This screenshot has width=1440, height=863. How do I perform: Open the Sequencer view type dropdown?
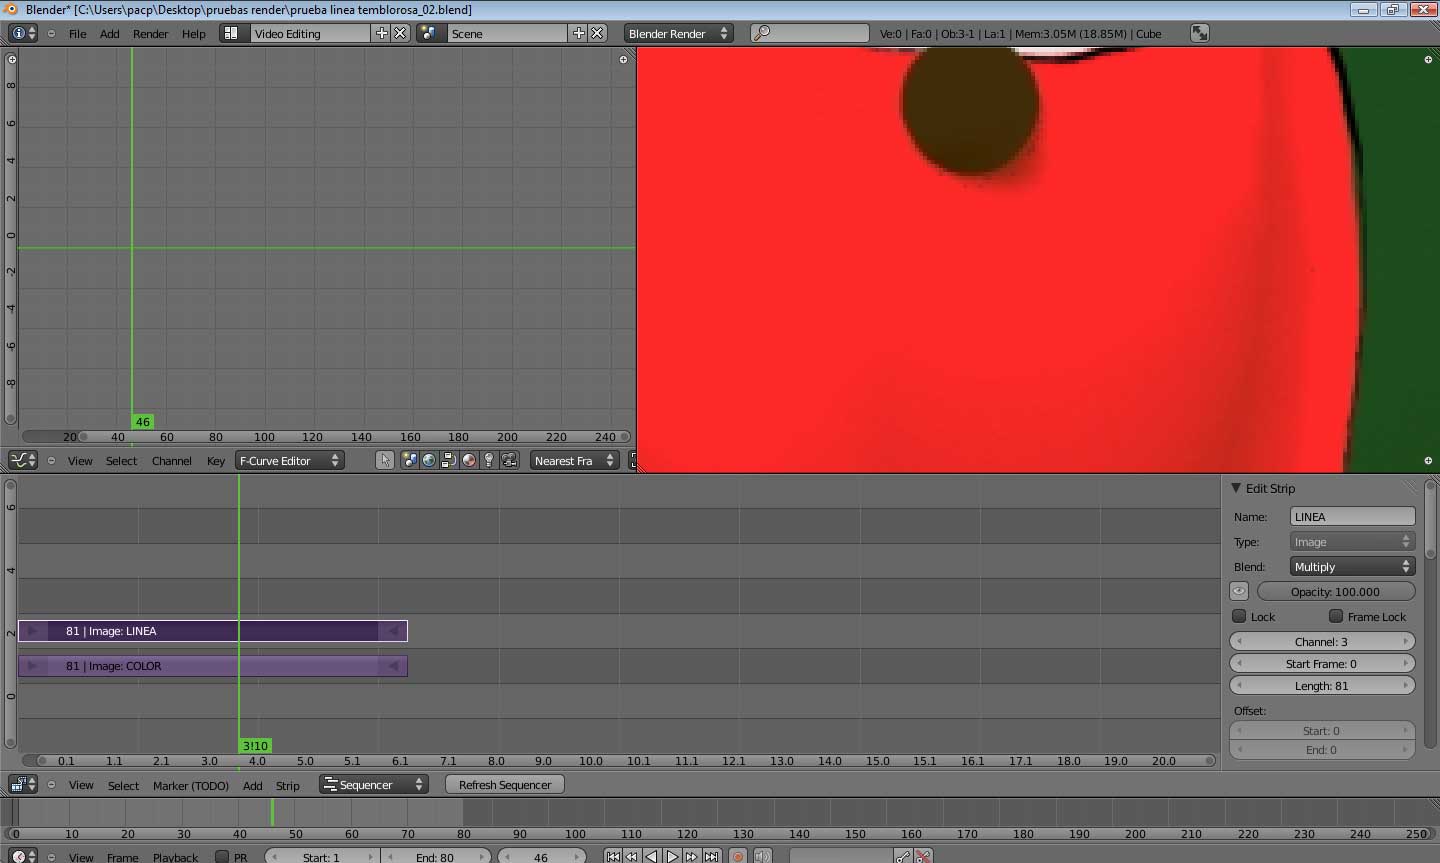(374, 785)
